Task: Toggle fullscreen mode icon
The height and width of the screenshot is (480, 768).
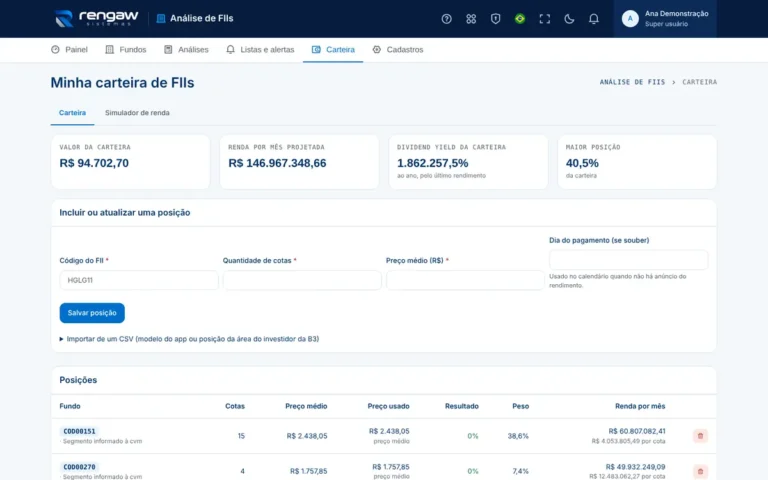Action: point(544,19)
